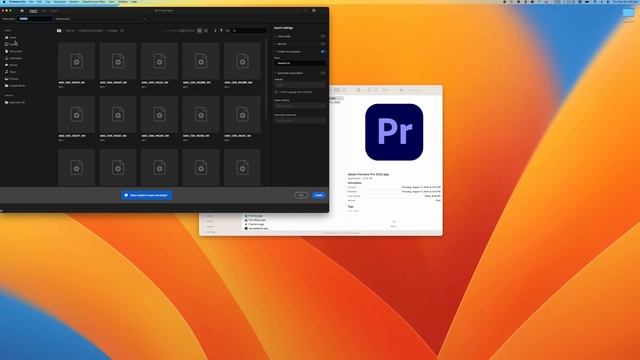Switch to the Edit tab in Premiere header
Screen dimensions: 640x360
coord(44,11)
